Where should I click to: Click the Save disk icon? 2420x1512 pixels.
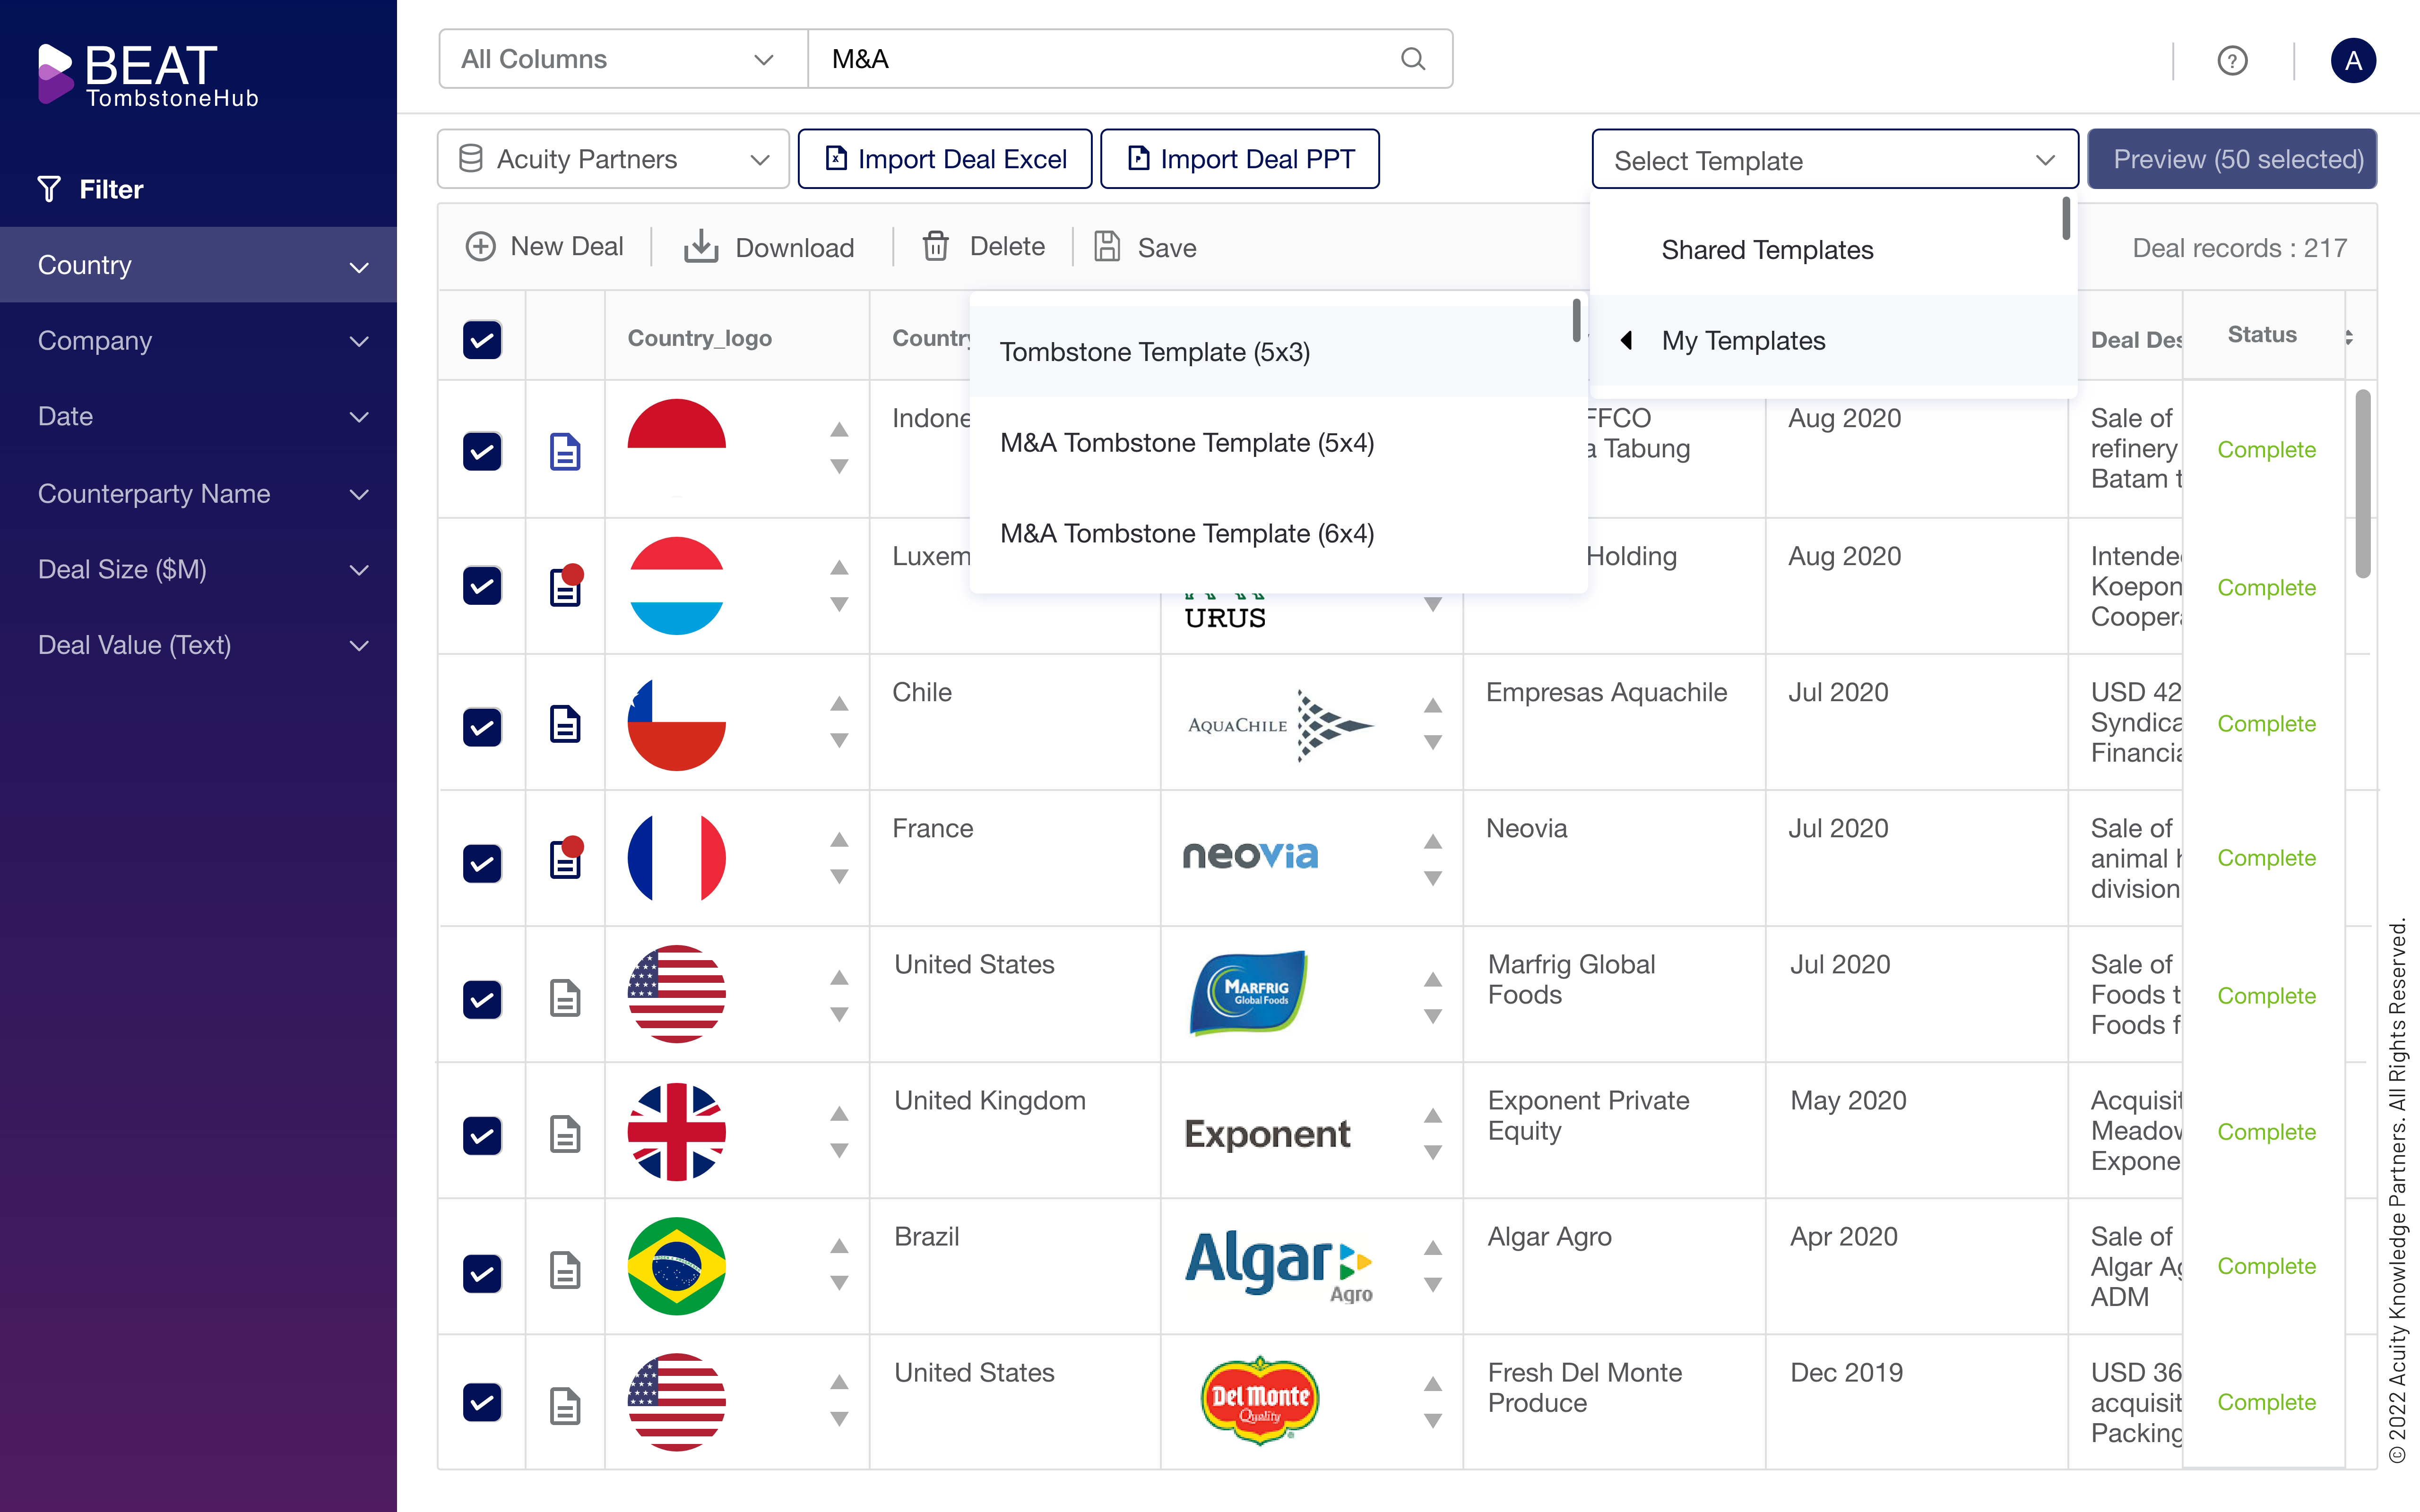click(x=1107, y=246)
